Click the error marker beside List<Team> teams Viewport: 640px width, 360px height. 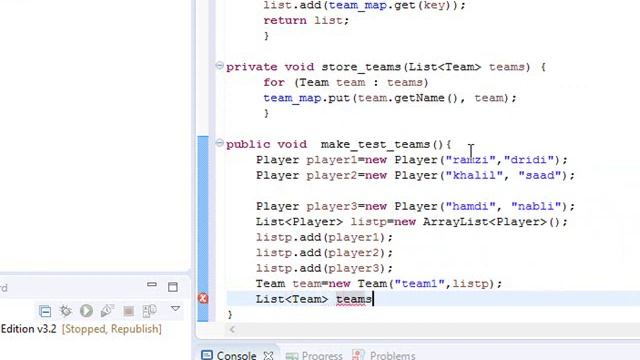(203, 298)
